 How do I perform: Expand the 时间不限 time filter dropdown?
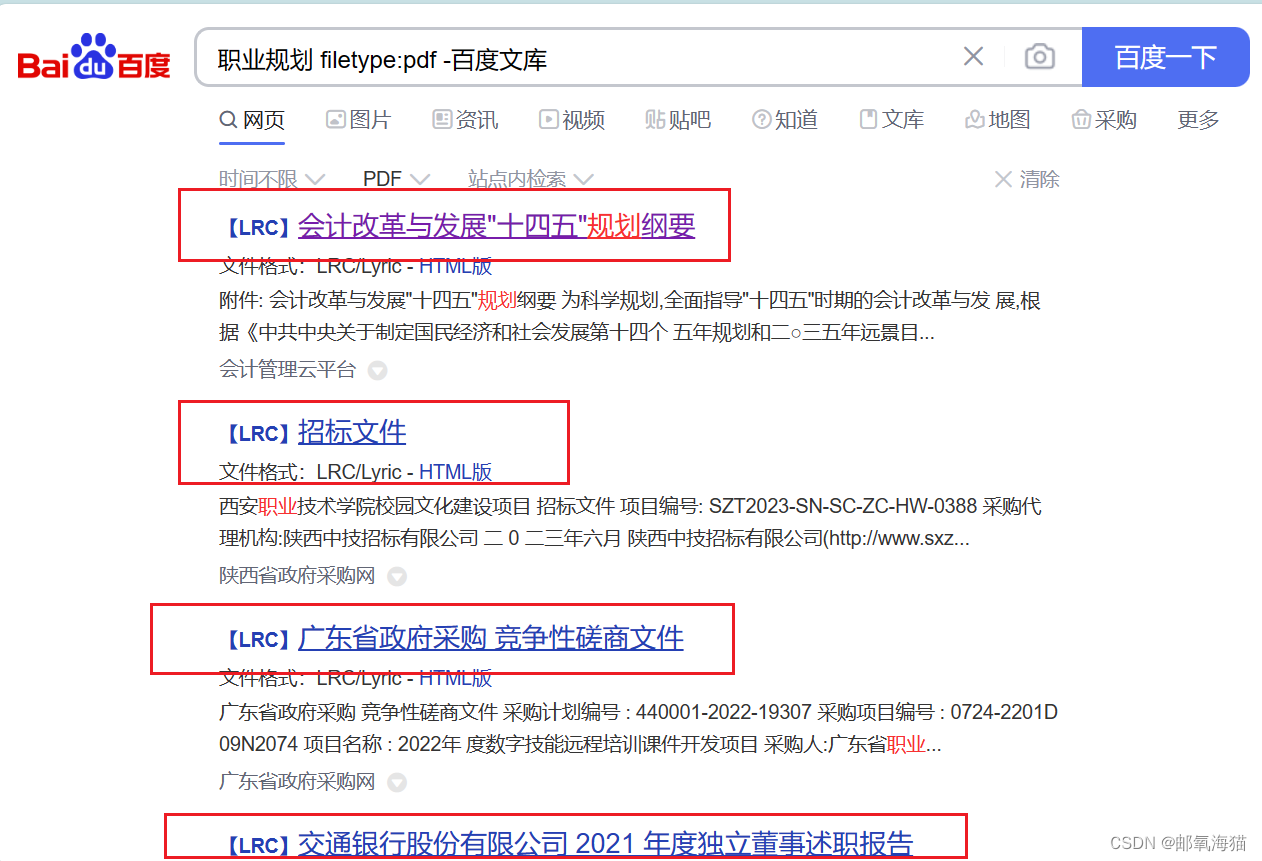click(x=272, y=179)
